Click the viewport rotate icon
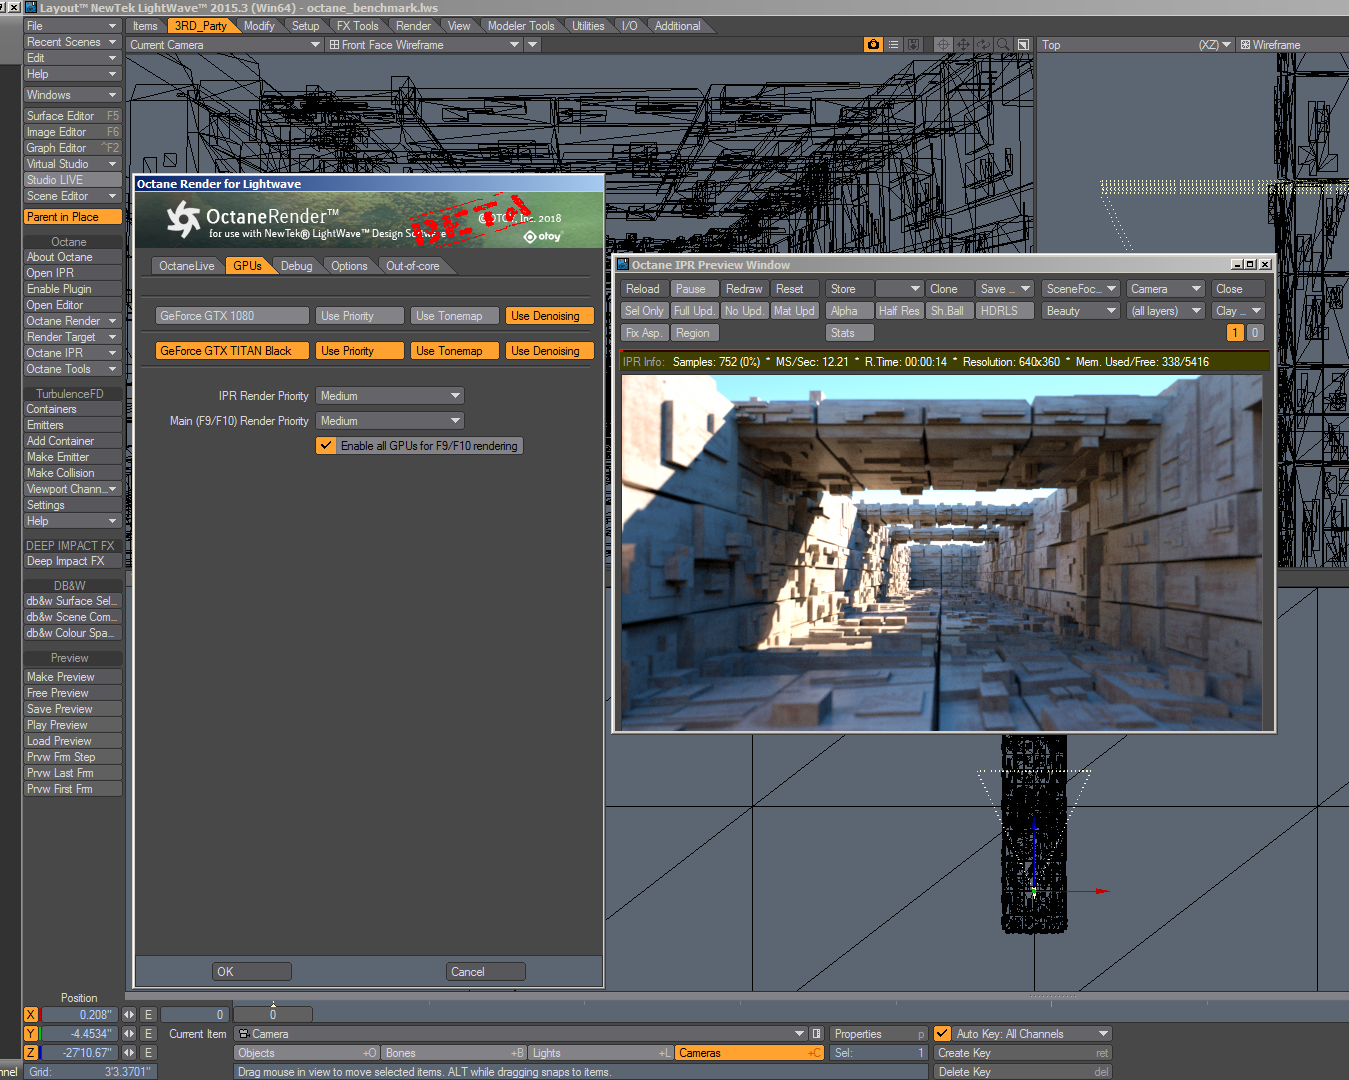Screen dimensions: 1349x1080 [x=983, y=45]
